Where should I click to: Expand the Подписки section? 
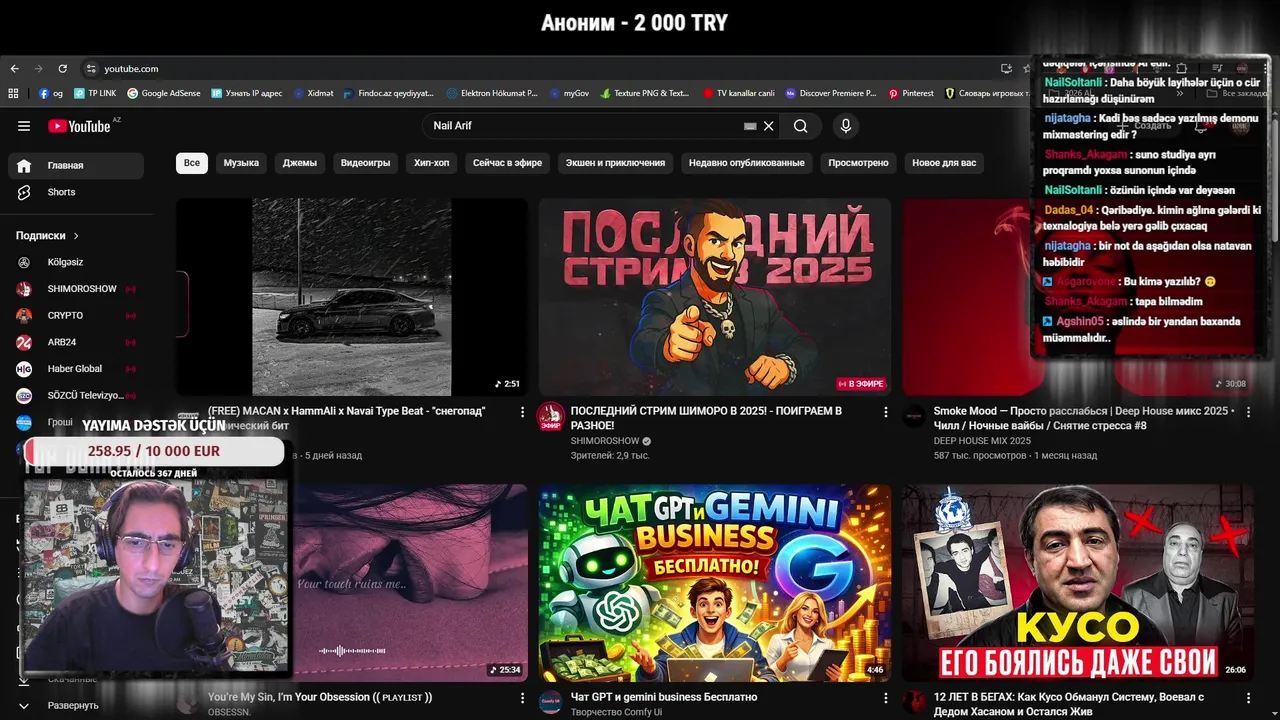tap(47, 236)
